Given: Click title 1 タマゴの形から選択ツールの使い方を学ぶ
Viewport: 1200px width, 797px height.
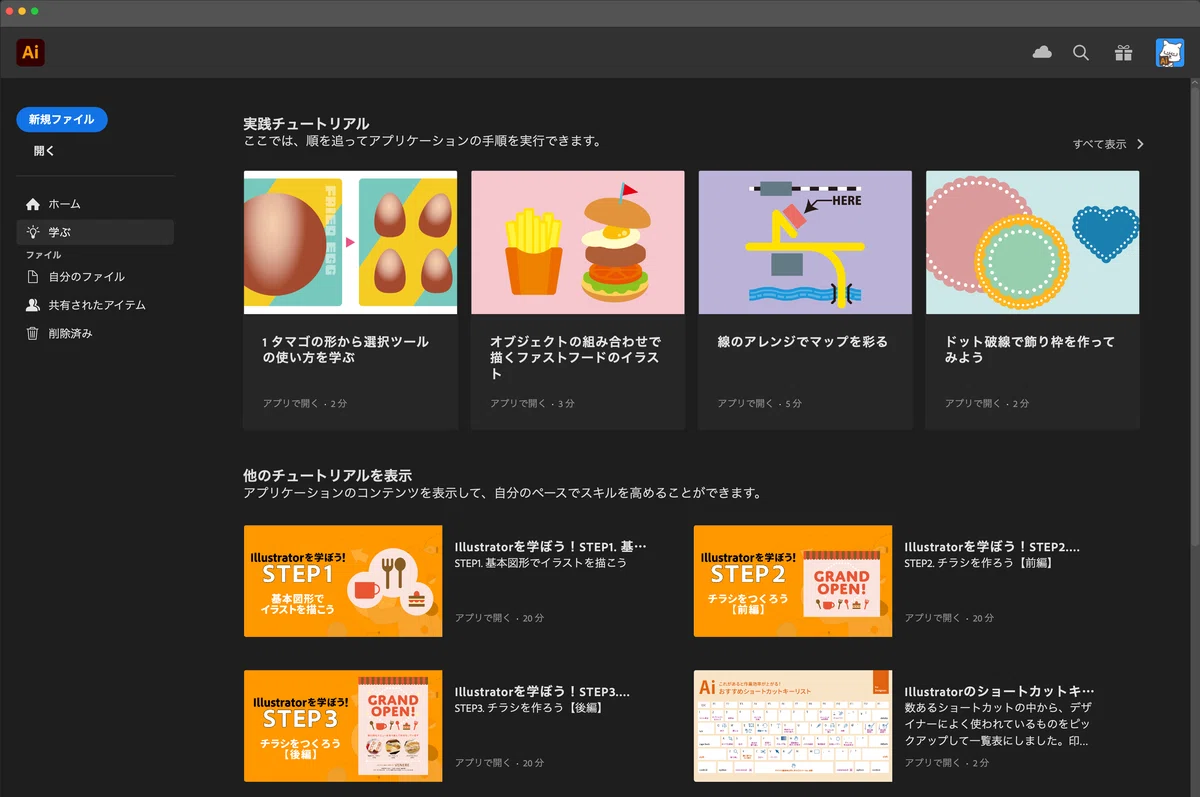Looking at the screenshot, I should (x=346, y=349).
